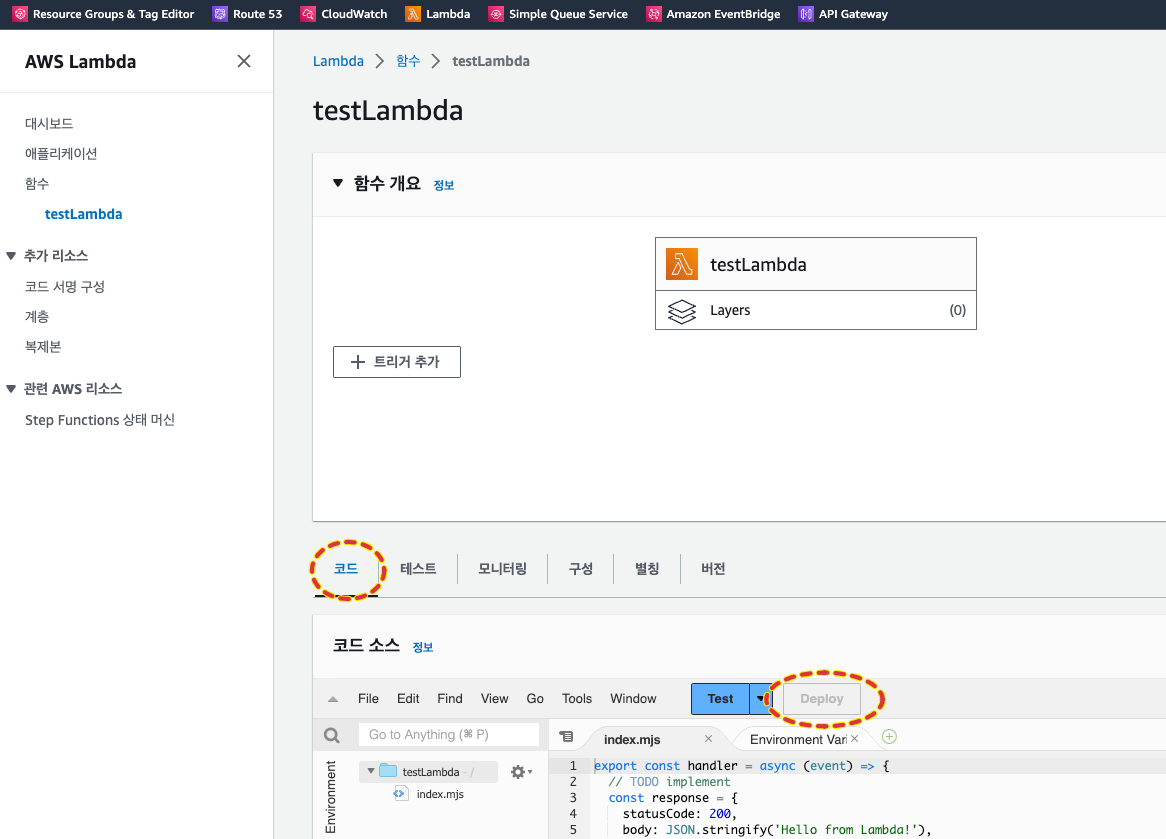Click the tab list icon beside index.mjs
Viewport: 1166px width, 839px height.
pos(567,736)
